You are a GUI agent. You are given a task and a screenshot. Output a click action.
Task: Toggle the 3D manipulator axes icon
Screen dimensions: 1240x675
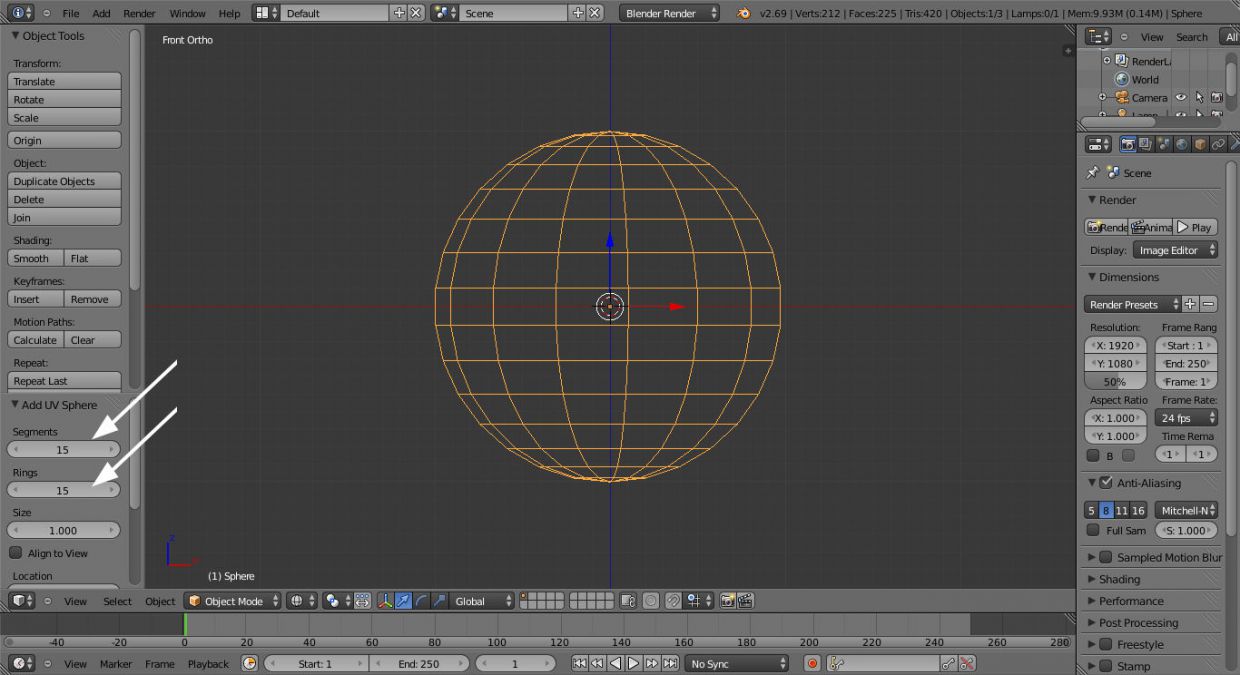click(385, 601)
